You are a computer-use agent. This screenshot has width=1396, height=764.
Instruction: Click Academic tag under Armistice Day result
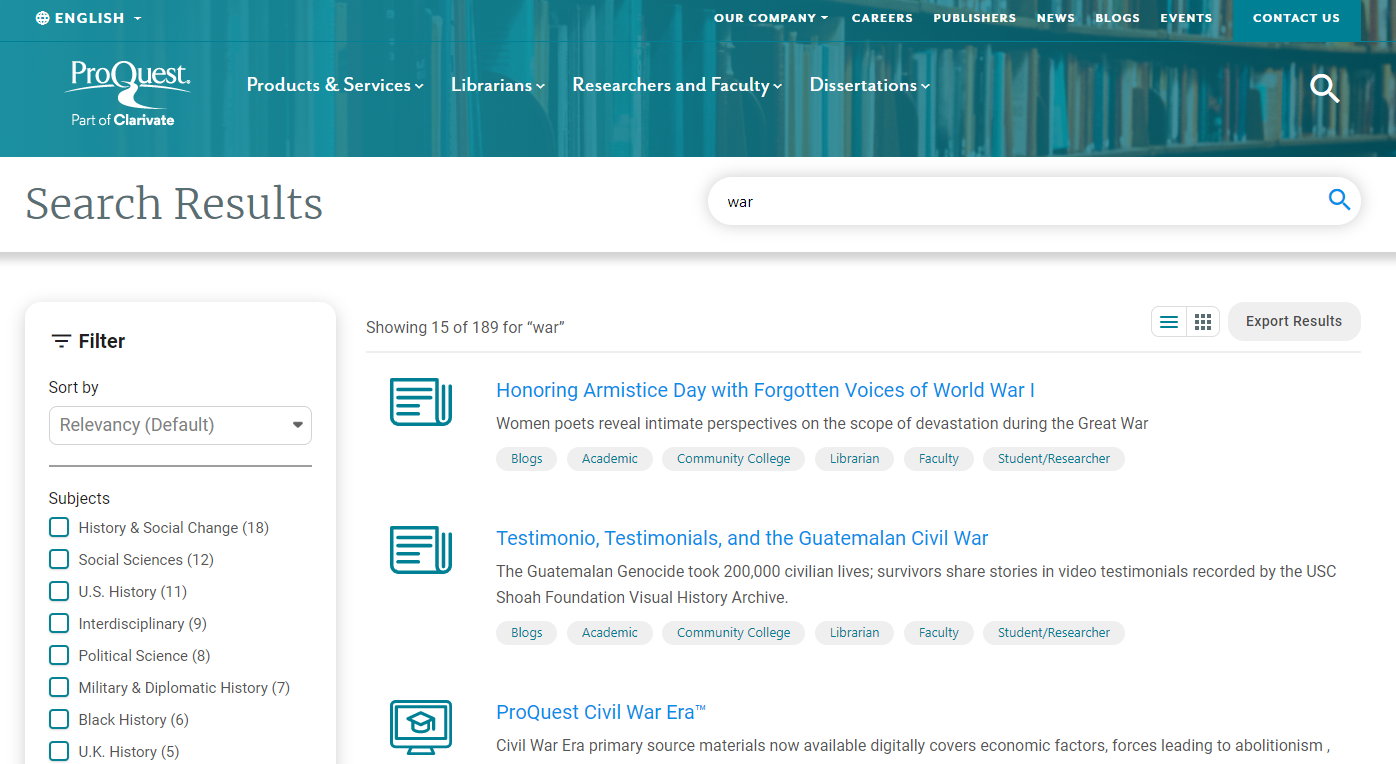[x=610, y=459]
